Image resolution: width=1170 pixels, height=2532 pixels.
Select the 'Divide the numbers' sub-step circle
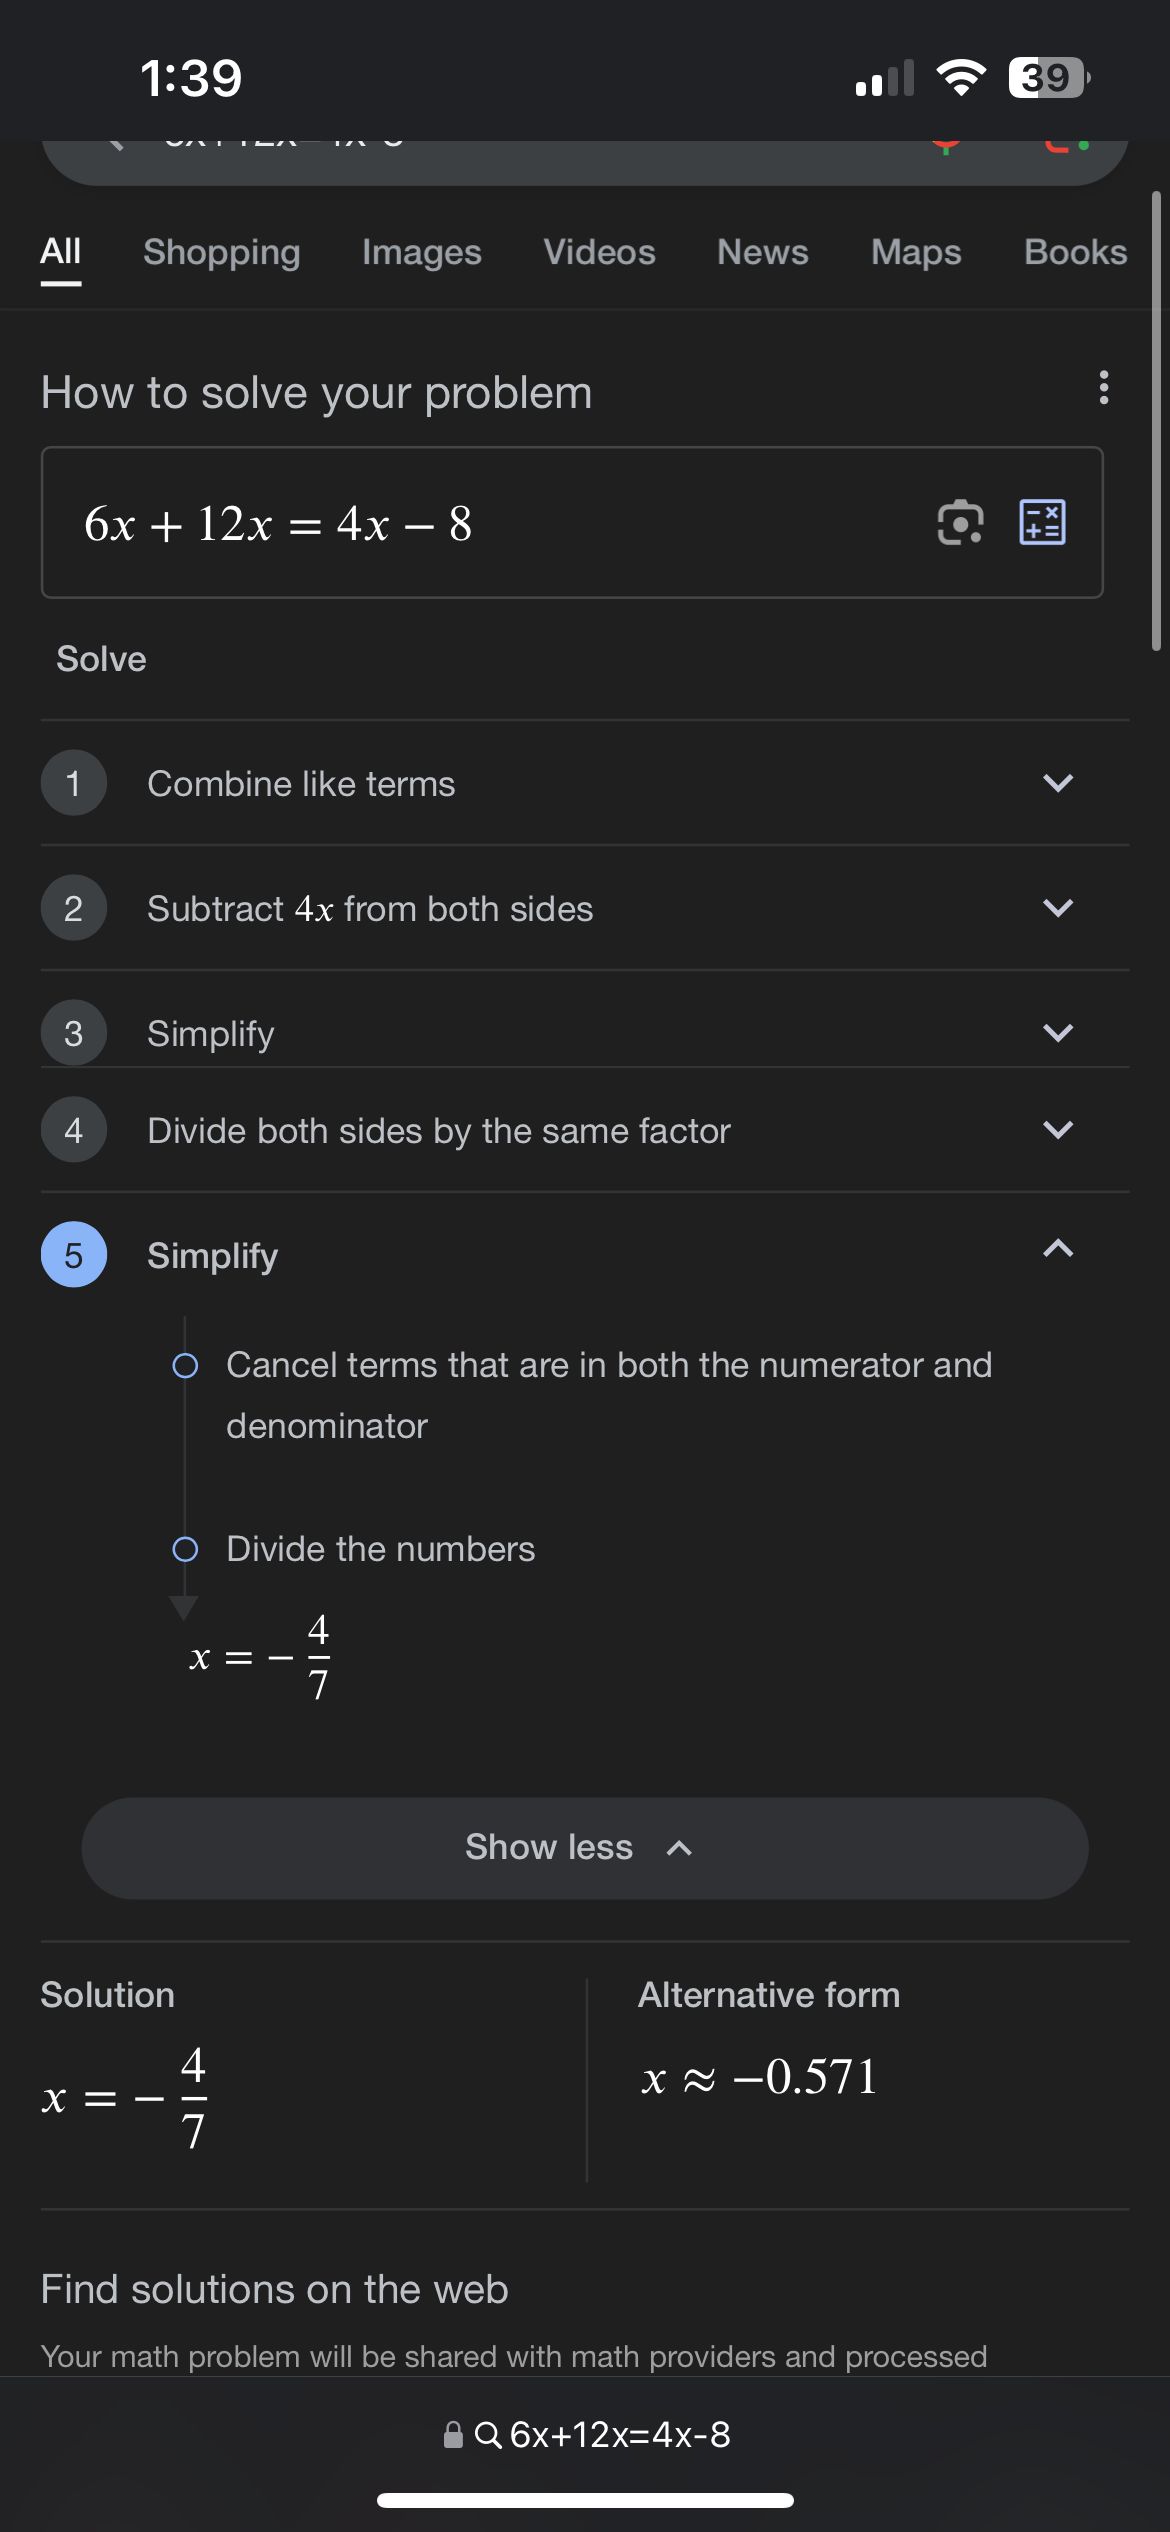click(x=185, y=1549)
